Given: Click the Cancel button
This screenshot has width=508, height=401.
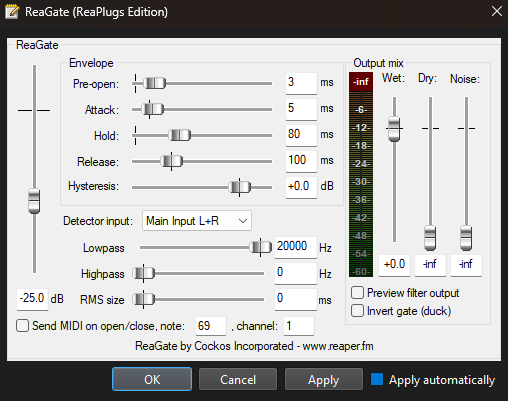Looking at the screenshot, I should tap(238, 379).
